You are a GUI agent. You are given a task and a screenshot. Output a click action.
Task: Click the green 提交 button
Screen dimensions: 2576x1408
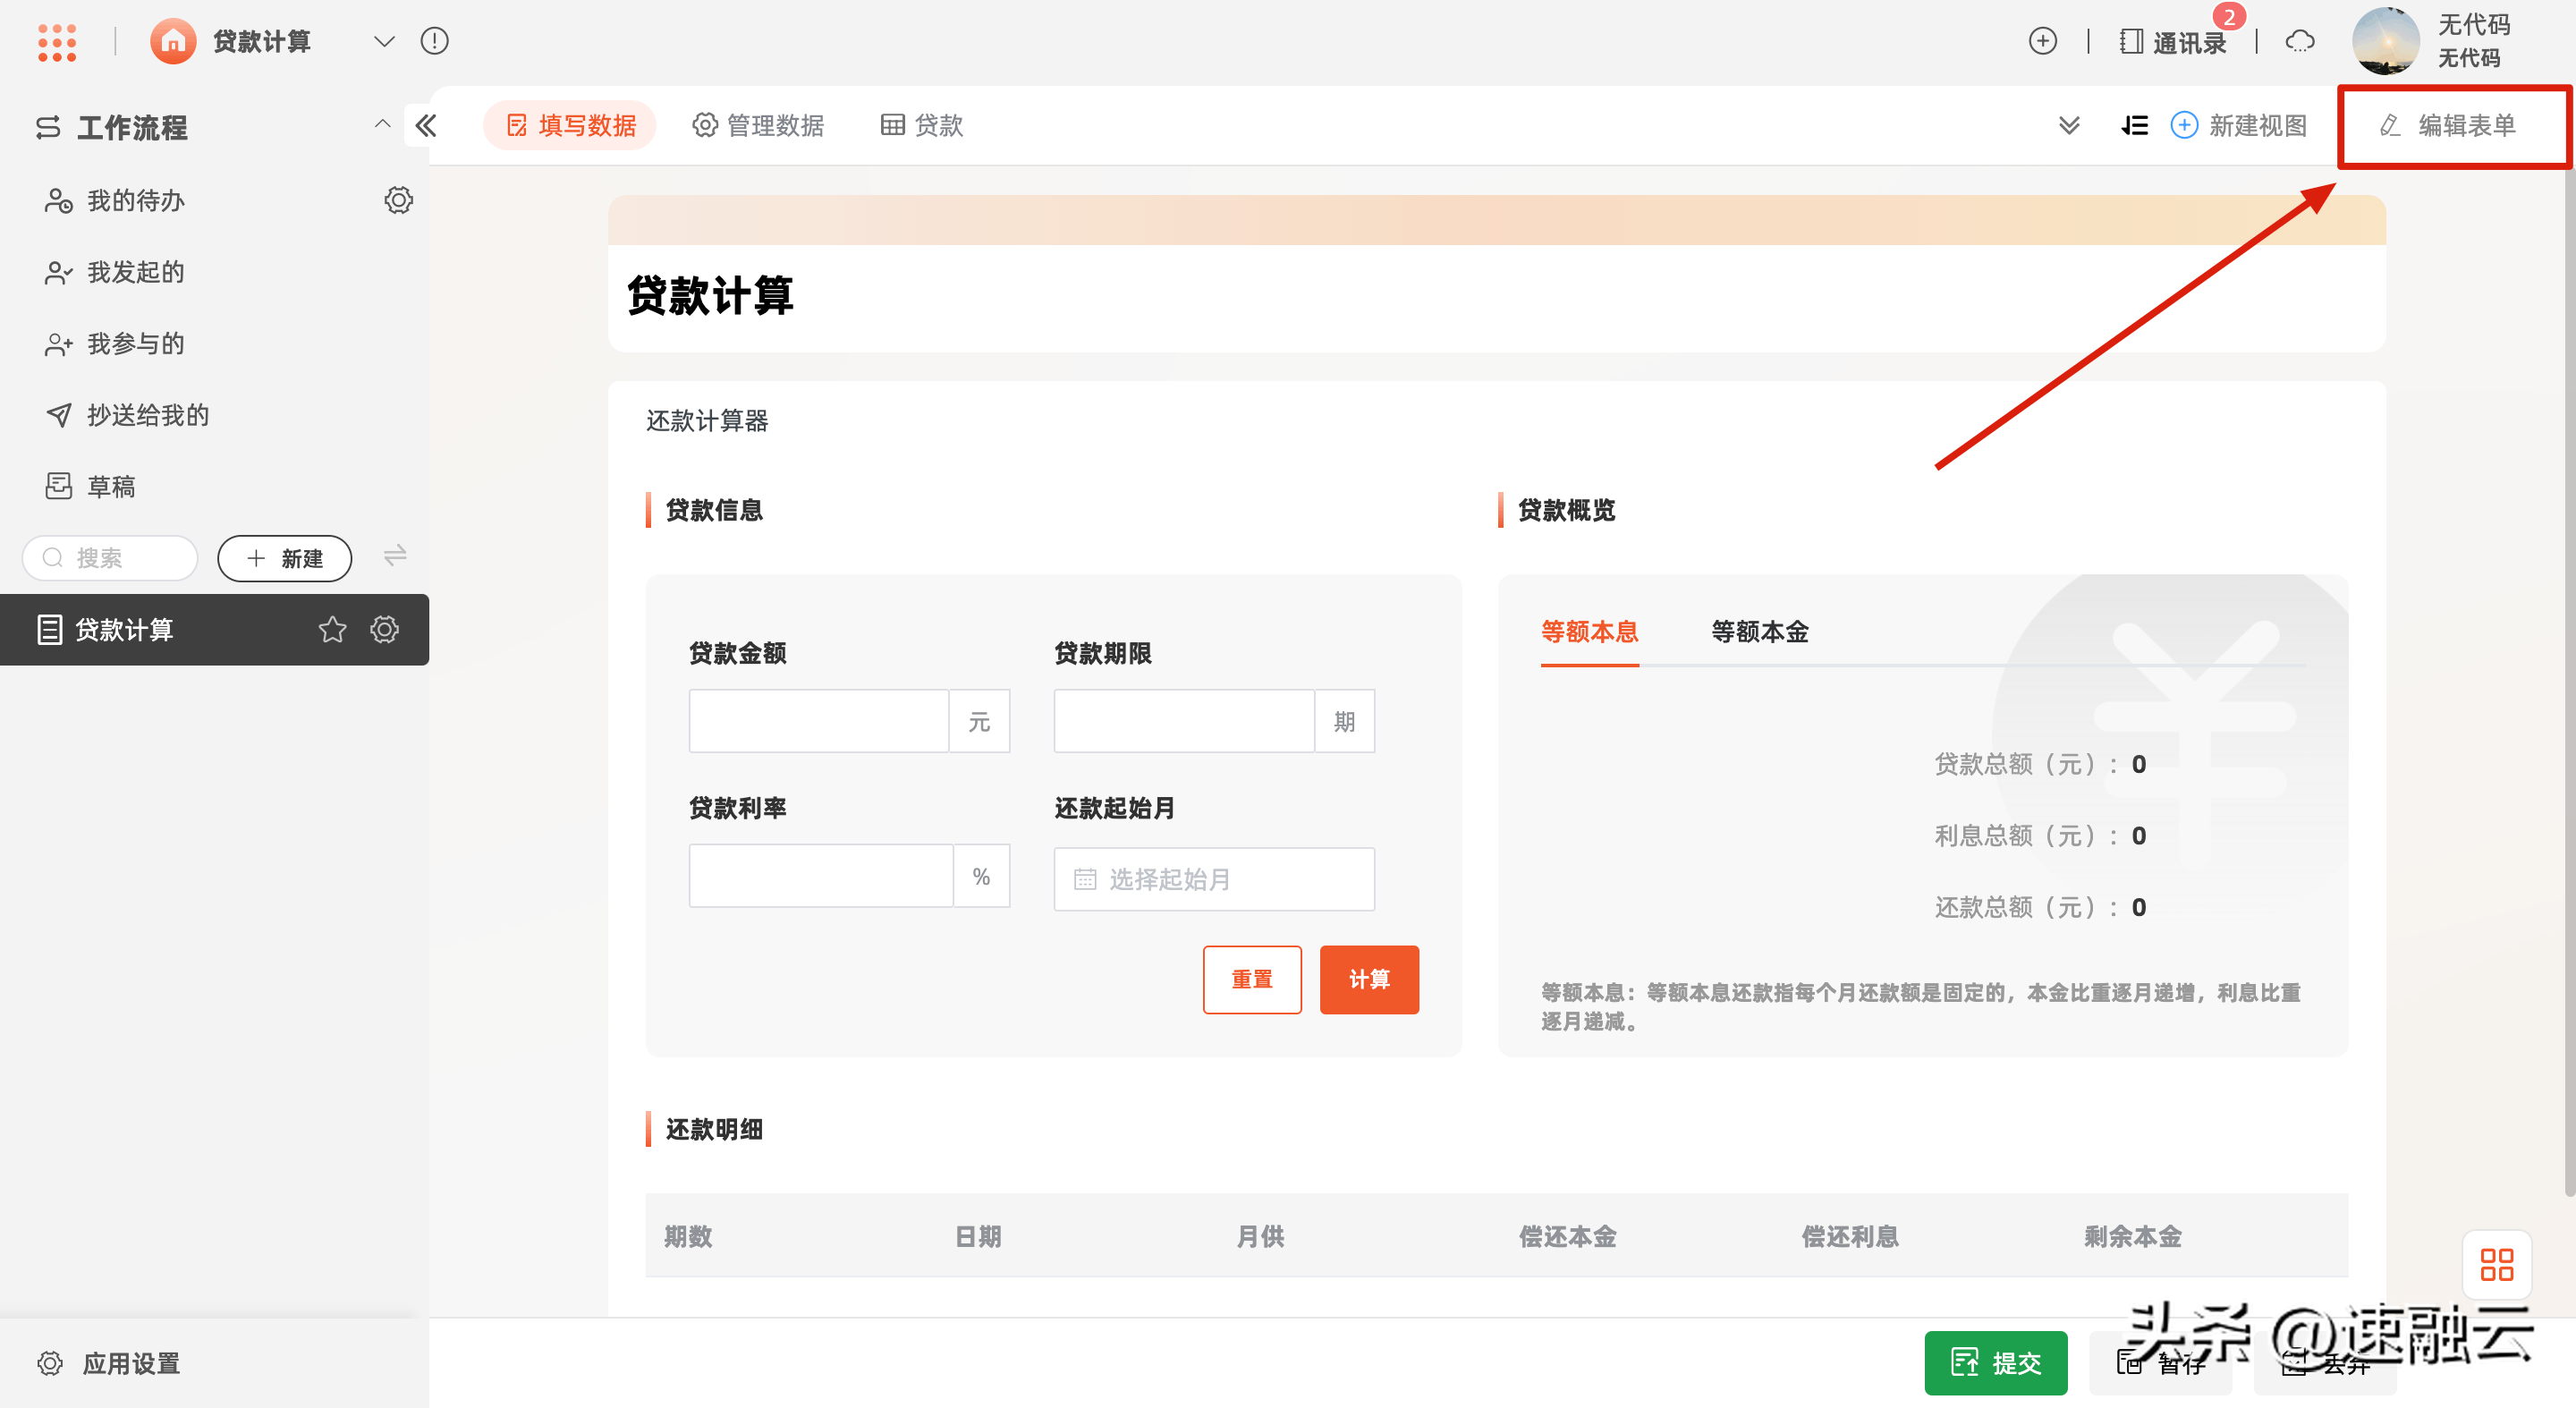coord(1995,1362)
